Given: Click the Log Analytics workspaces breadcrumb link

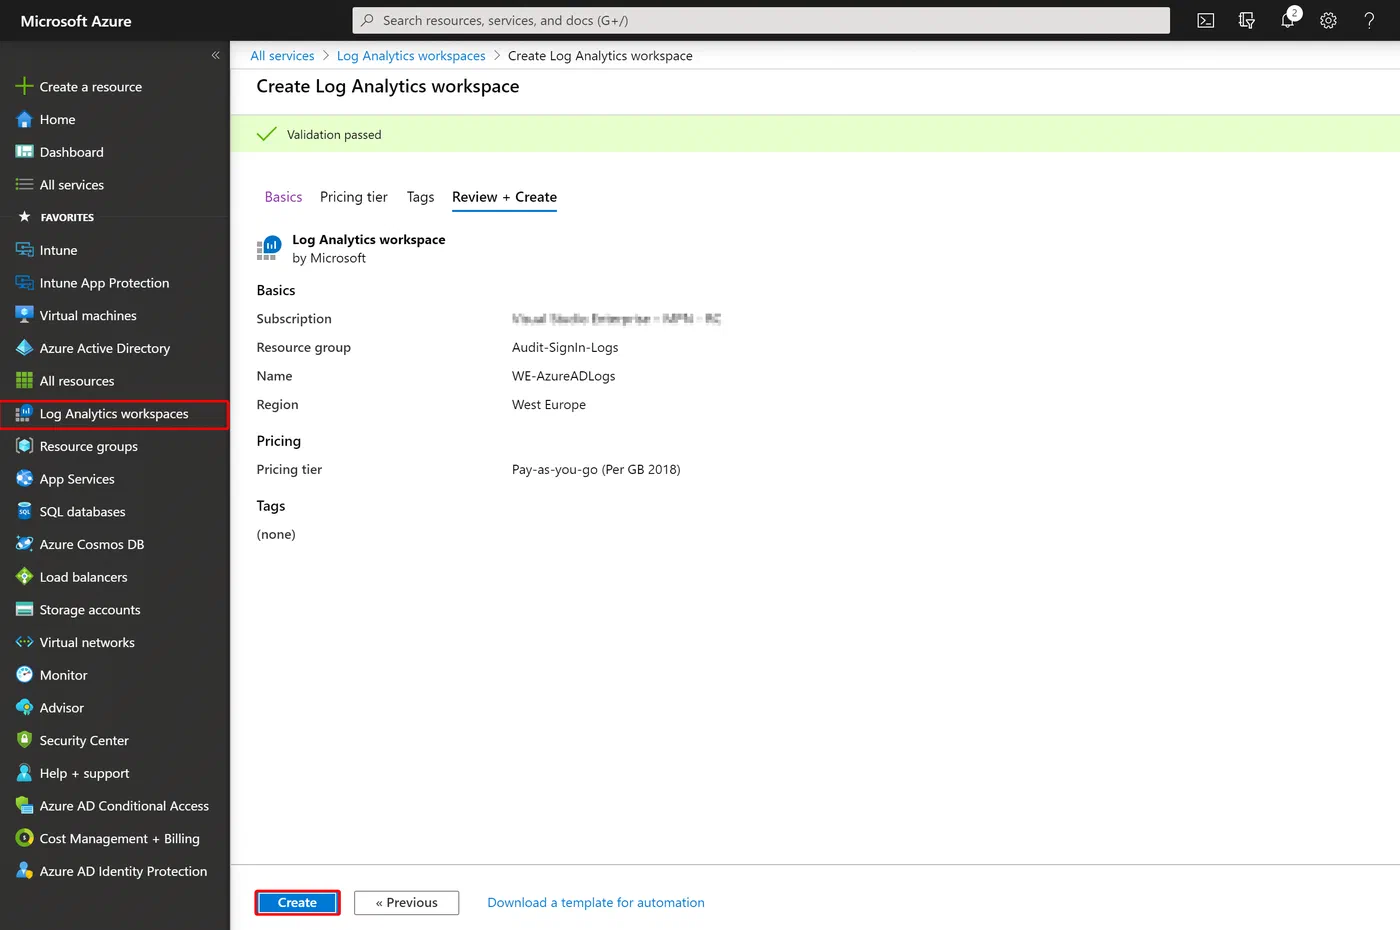Looking at the screenshot, I should tap(411, 56).
